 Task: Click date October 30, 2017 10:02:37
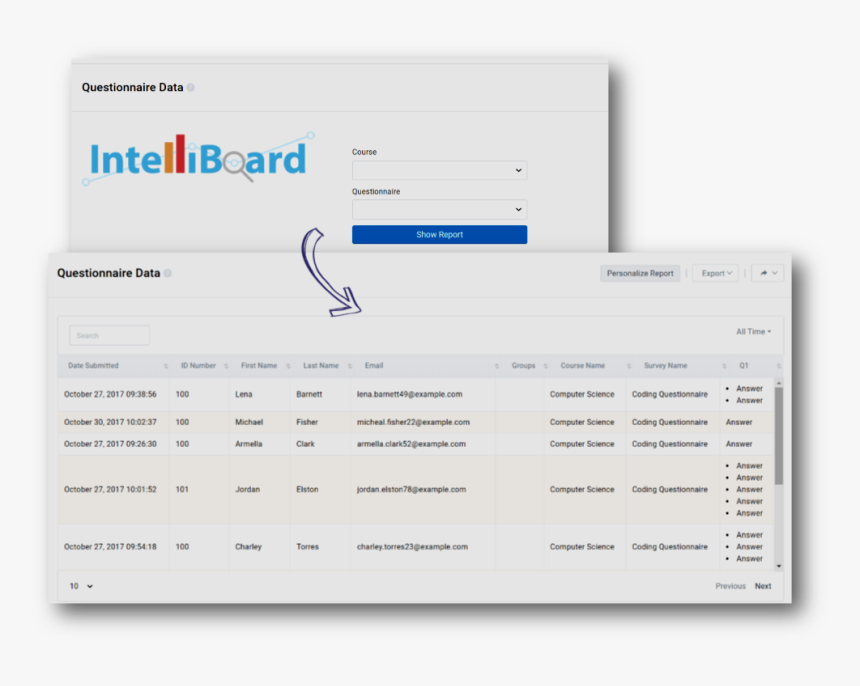[110, 422]
